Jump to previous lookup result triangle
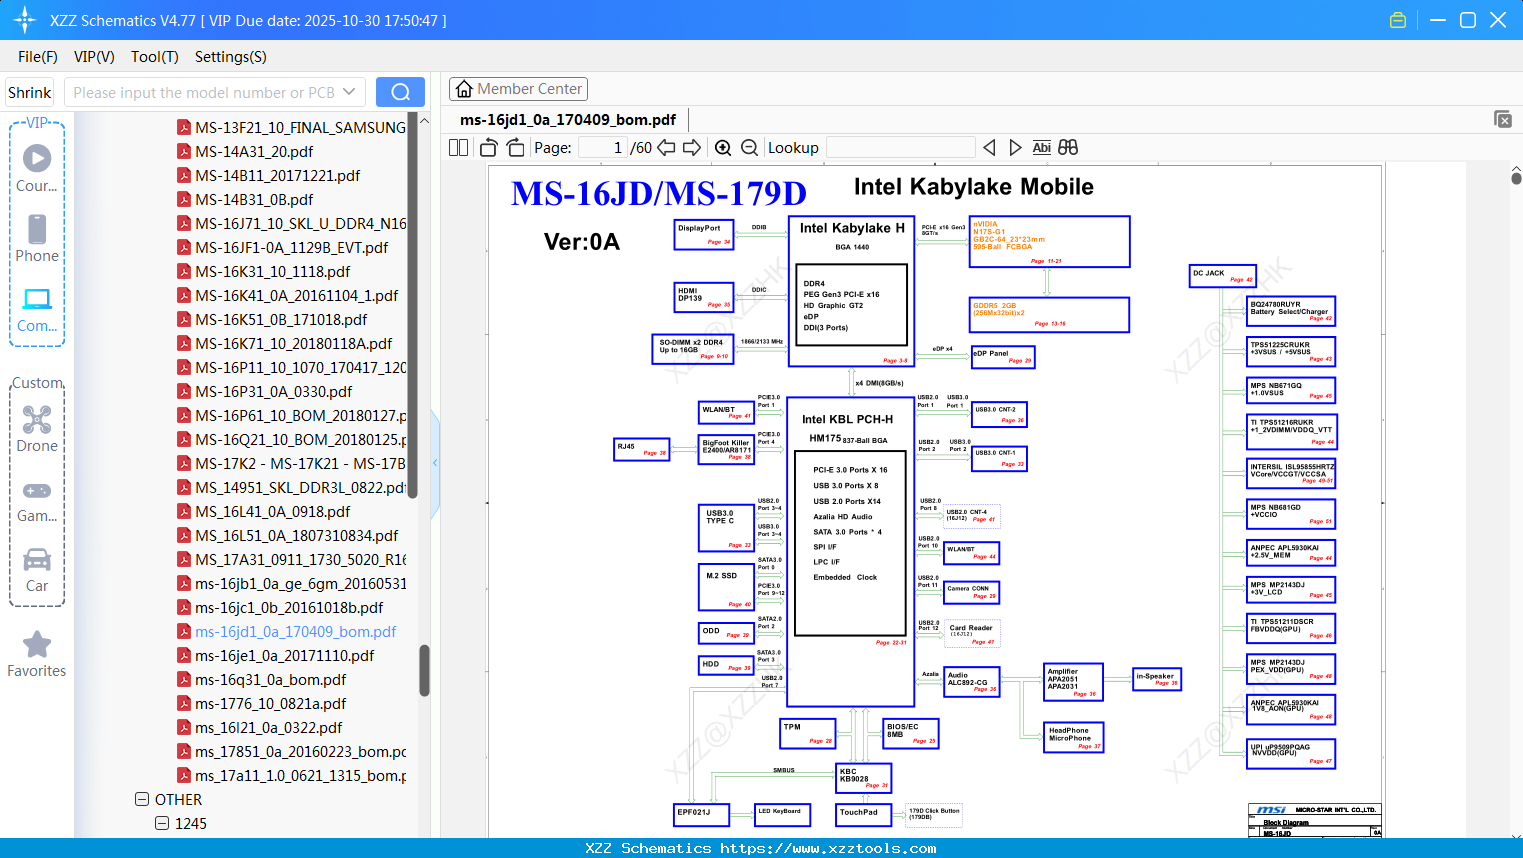This screenshot has width=1523, height=858. 989,148
